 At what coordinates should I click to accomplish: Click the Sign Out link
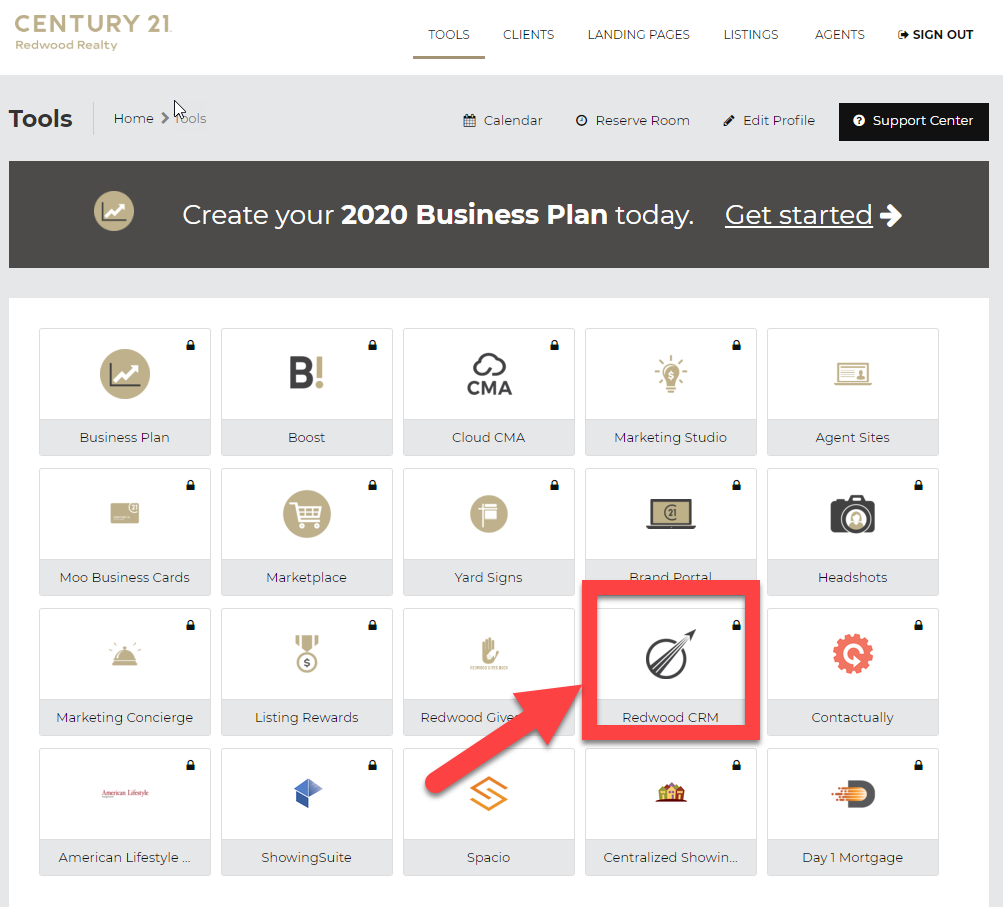(935, 35)
